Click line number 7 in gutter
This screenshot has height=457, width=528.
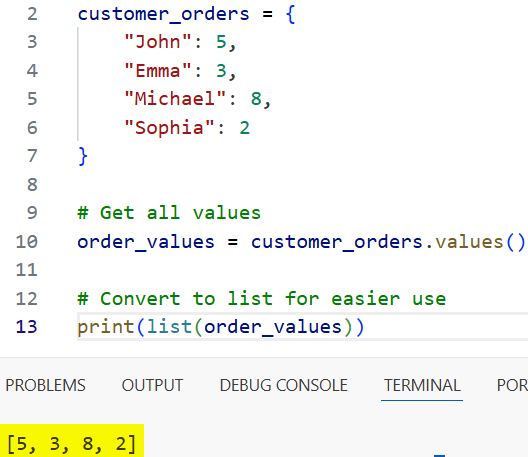tap(32, 156)
